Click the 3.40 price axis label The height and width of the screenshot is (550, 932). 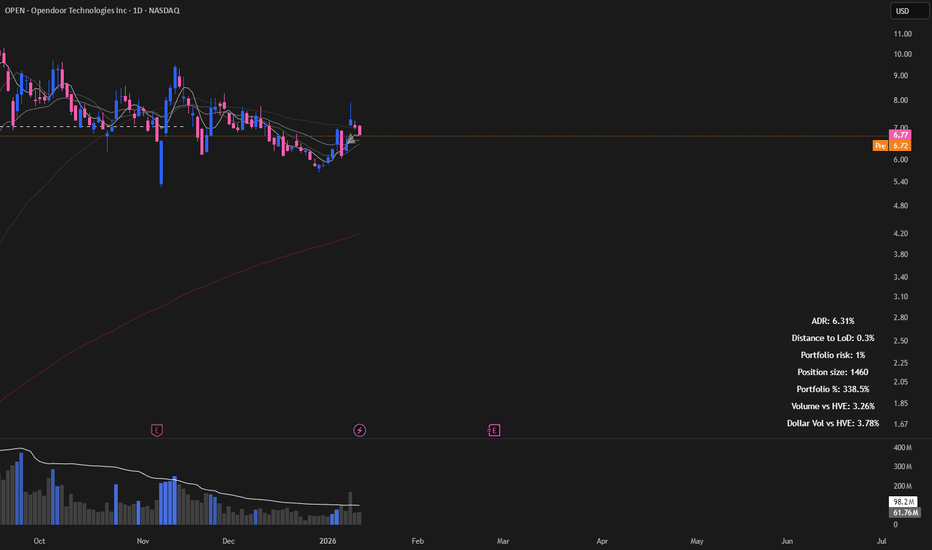click(x=900, y=277)
